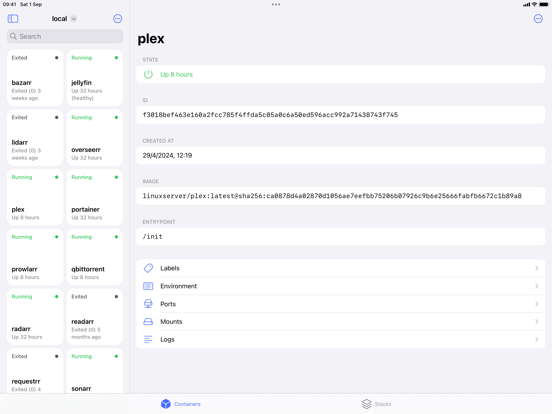
Task: Click the black status dot on lidarr card
Action: click(x=56, y=117)
